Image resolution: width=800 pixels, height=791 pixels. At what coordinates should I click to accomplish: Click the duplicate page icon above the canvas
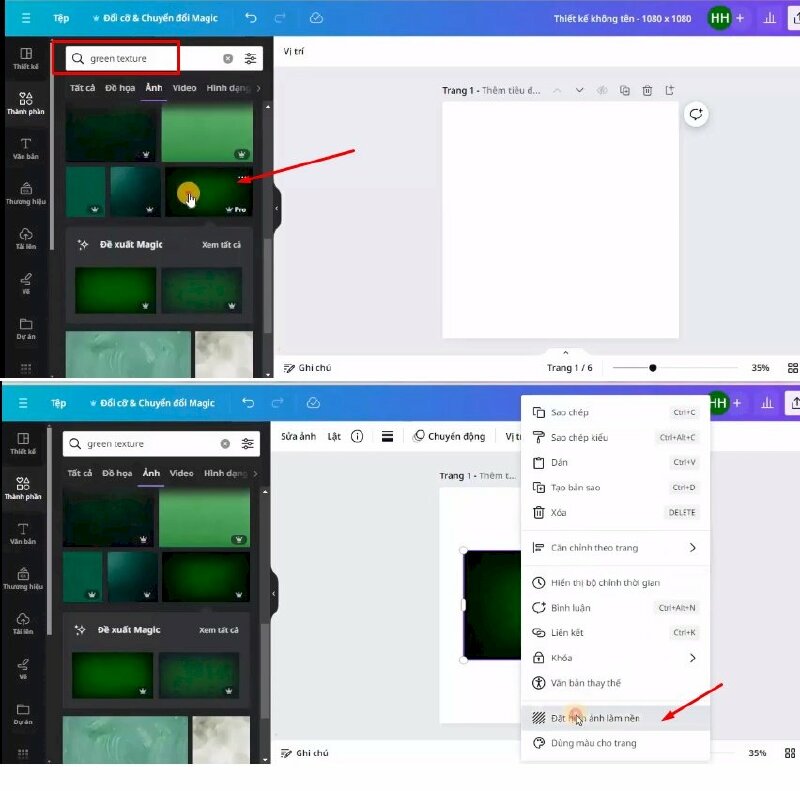[625, 91]
